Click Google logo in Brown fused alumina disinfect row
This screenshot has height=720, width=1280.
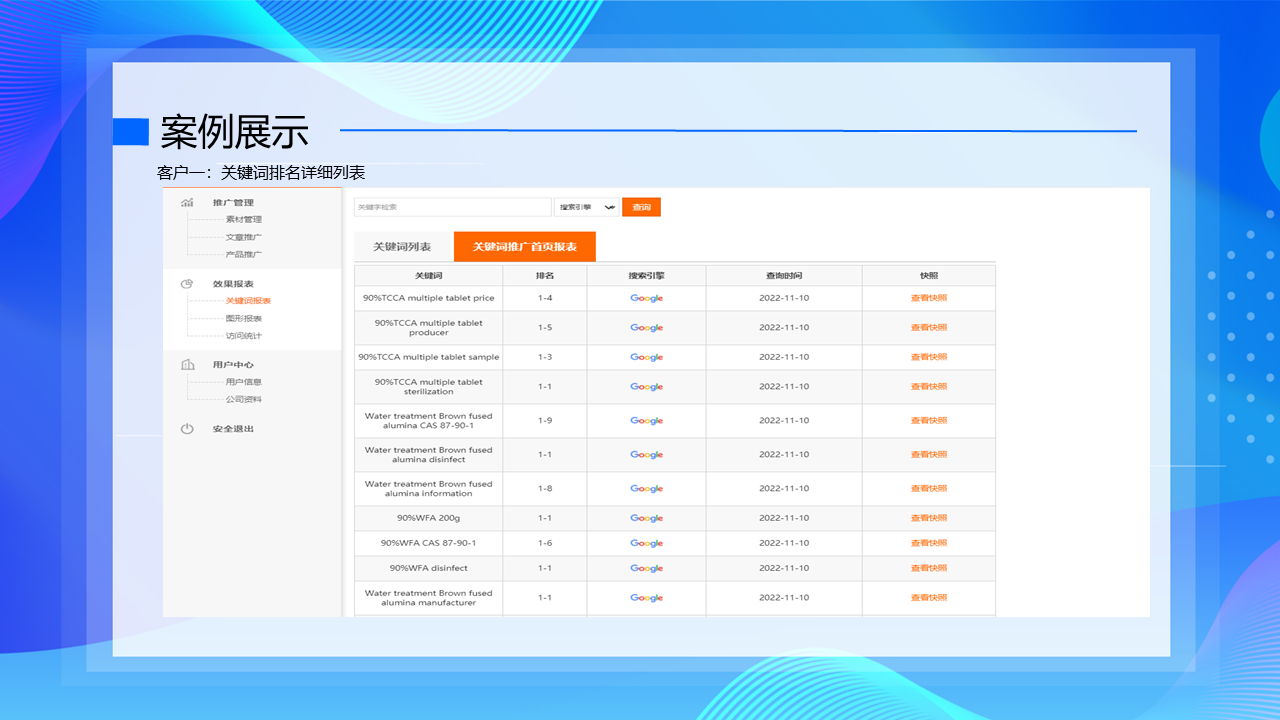click(x=646, y=455)
